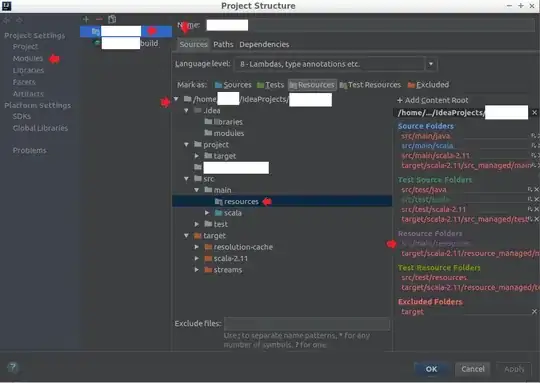
Task: Expand the test folder
Action: [x=197, y=224]
